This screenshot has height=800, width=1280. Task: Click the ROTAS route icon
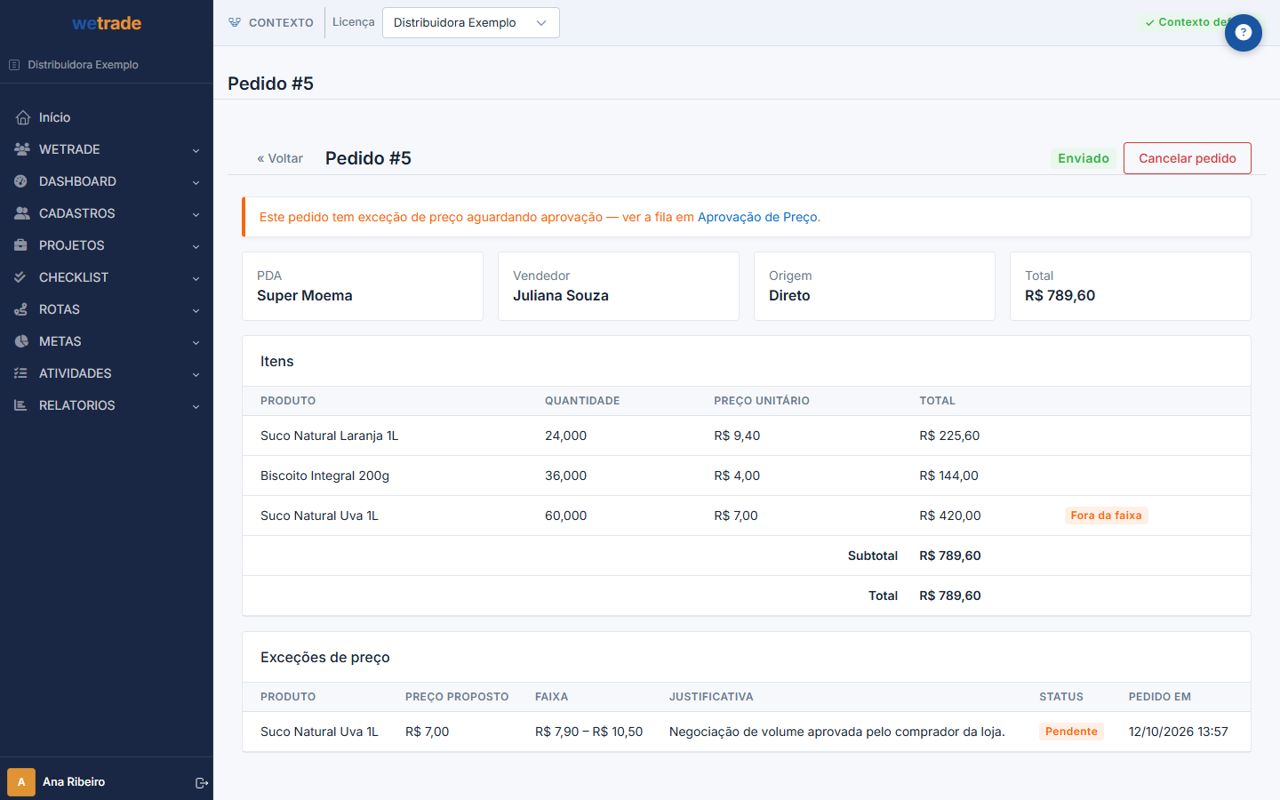(x=22, y=309)
